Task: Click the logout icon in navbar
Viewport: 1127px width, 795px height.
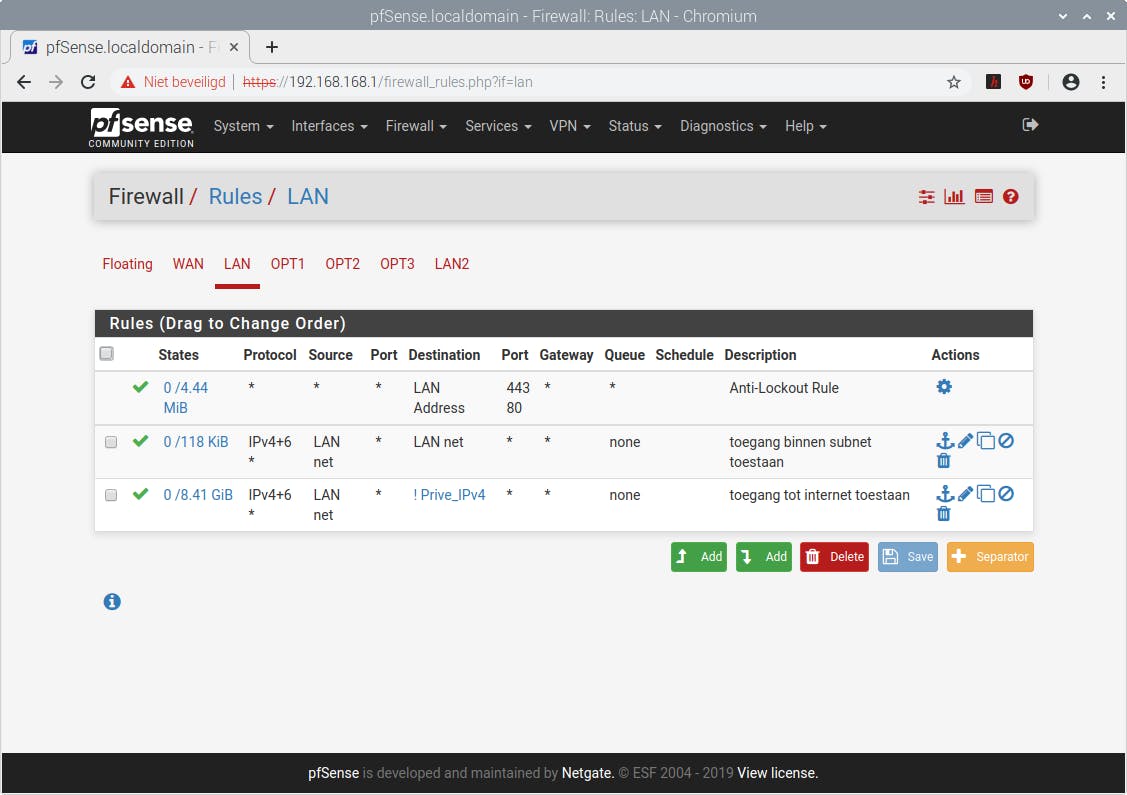Action: point(1030,125)
